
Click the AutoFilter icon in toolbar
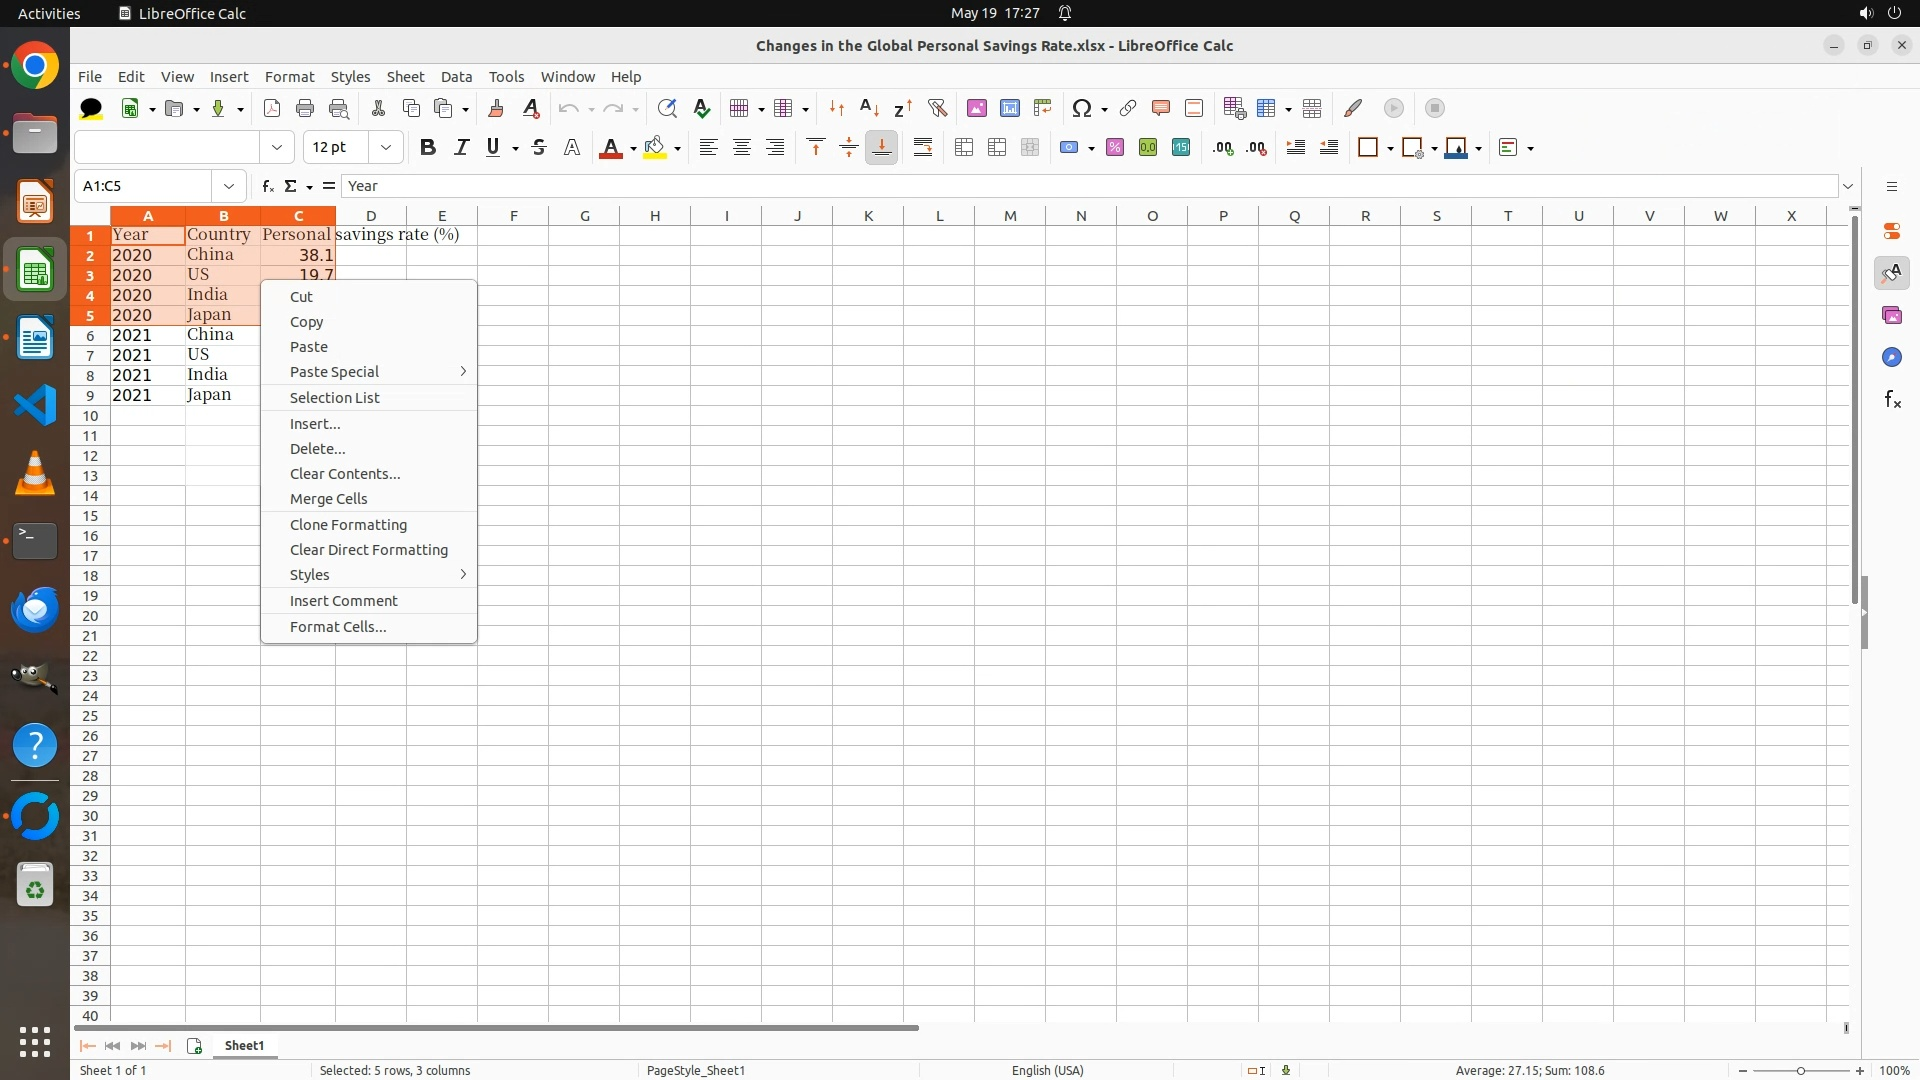[937, 108]
